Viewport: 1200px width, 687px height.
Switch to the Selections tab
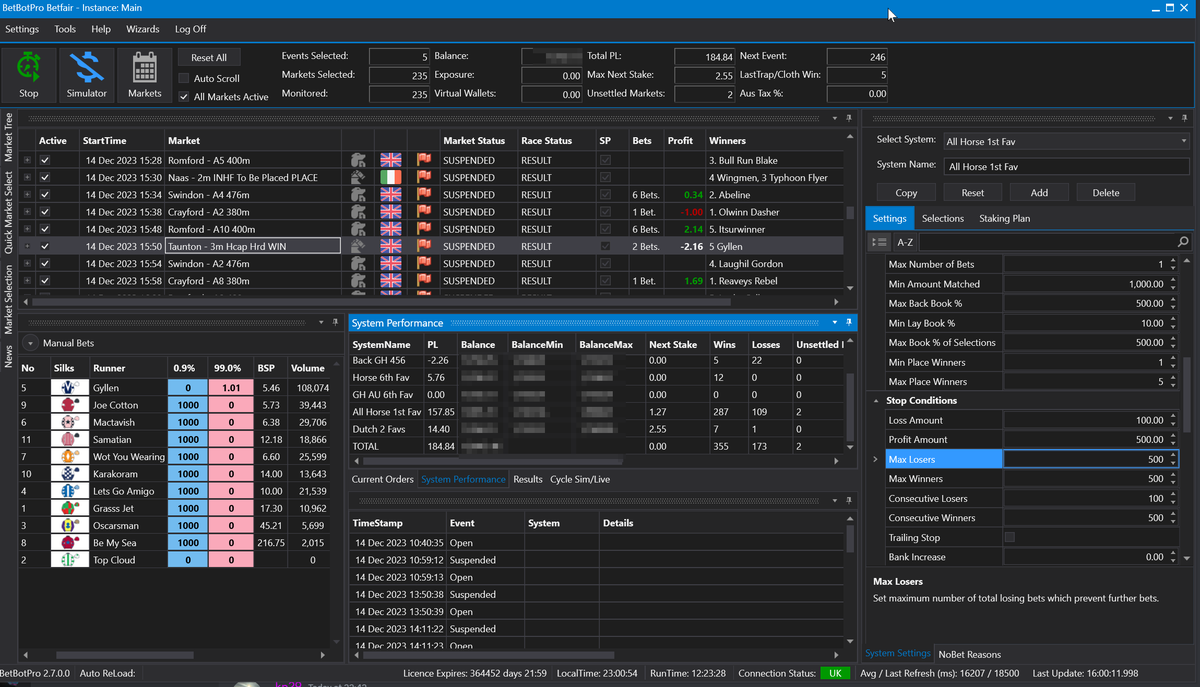coord(942,218)
